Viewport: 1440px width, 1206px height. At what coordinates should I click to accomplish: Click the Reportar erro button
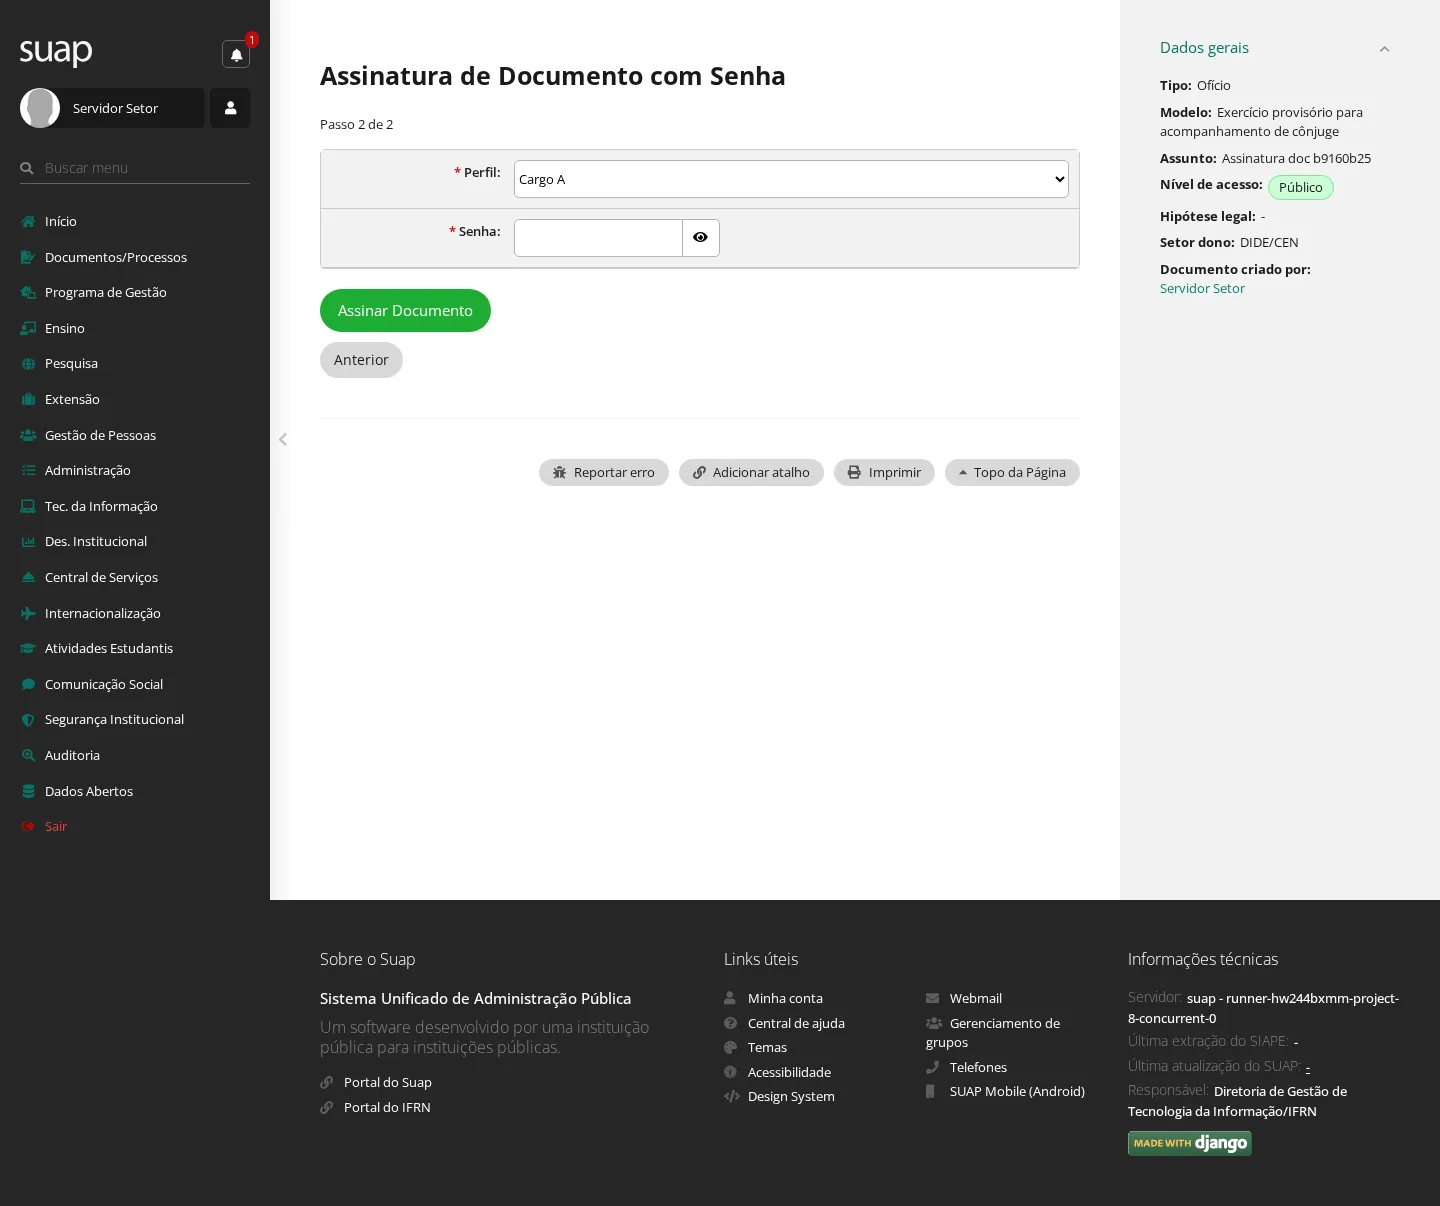coord(604,473)
